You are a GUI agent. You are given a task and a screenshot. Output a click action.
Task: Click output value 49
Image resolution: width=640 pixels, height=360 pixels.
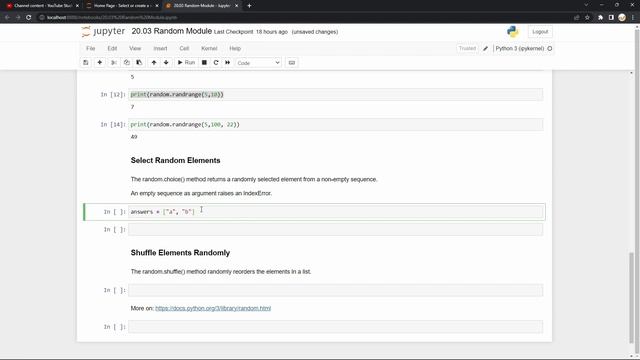click(134, 137)
